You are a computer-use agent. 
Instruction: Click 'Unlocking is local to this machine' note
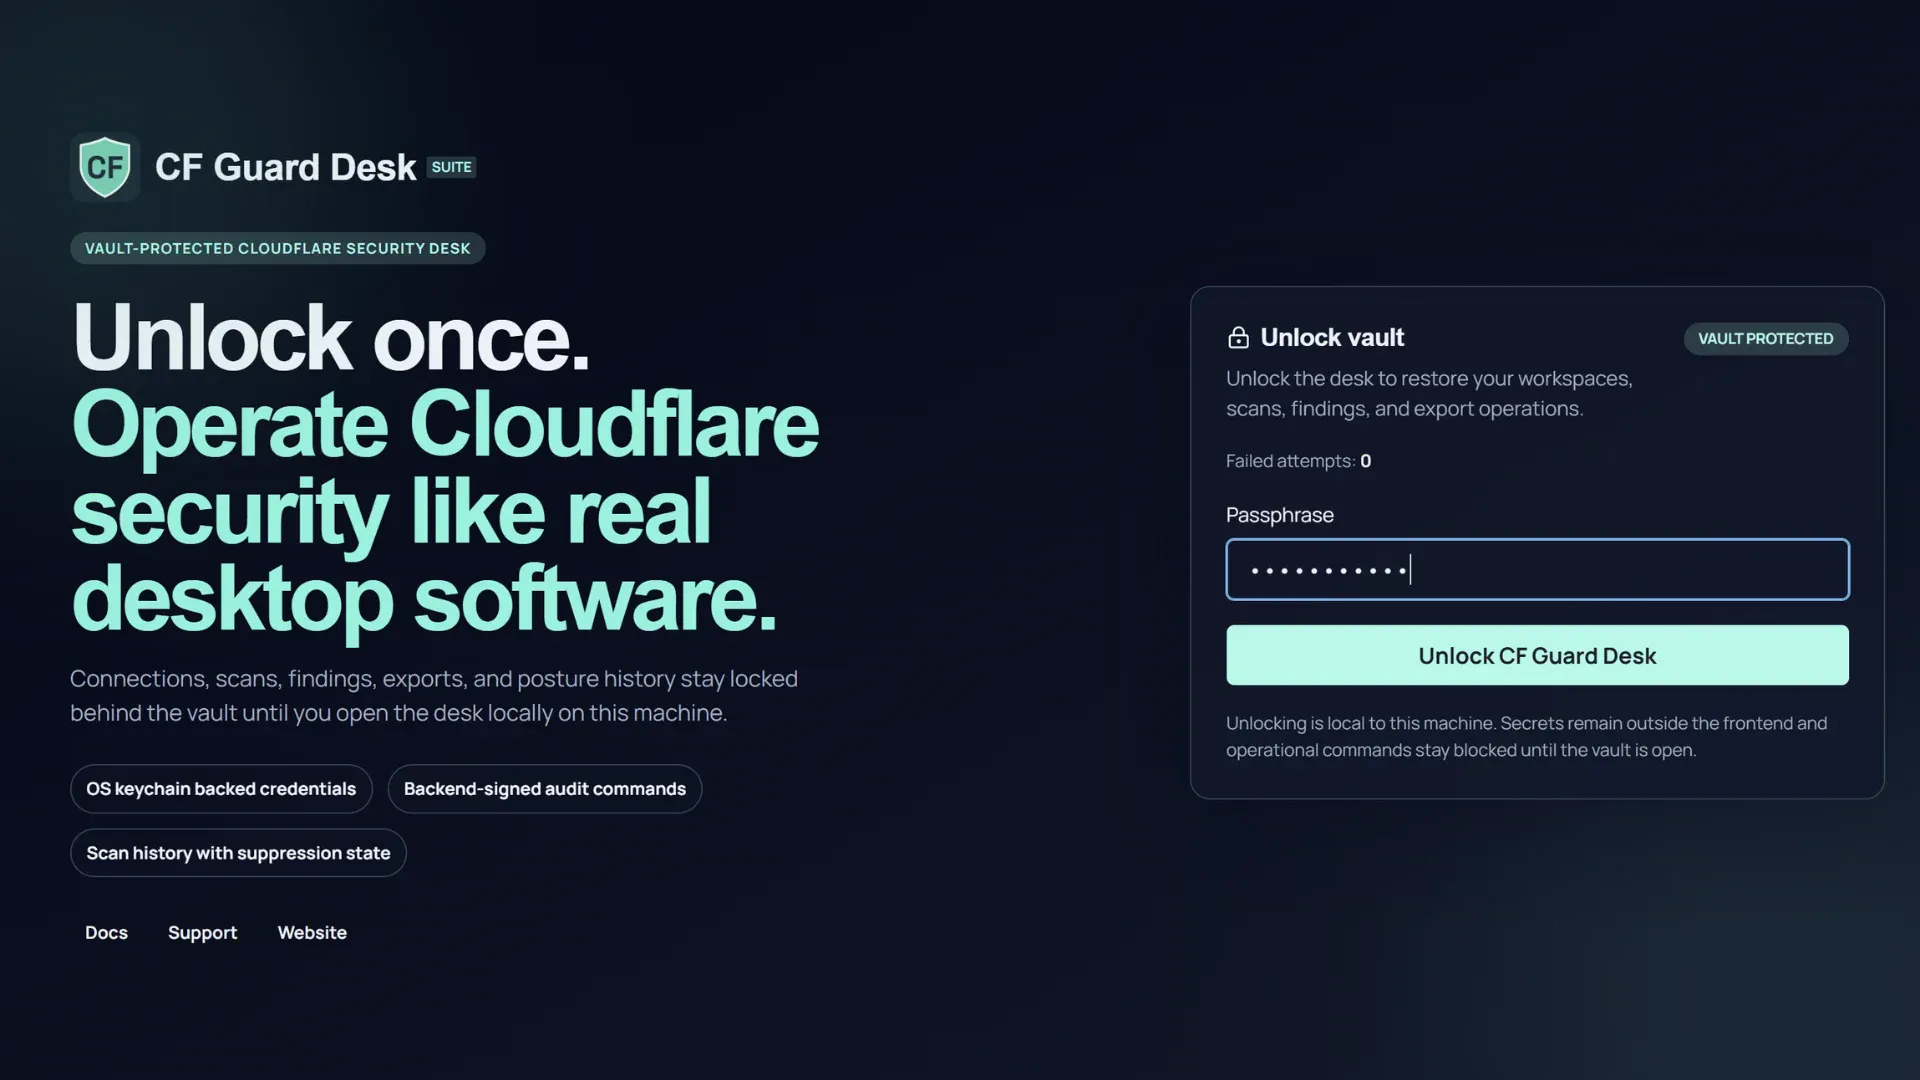(1526, 737)
